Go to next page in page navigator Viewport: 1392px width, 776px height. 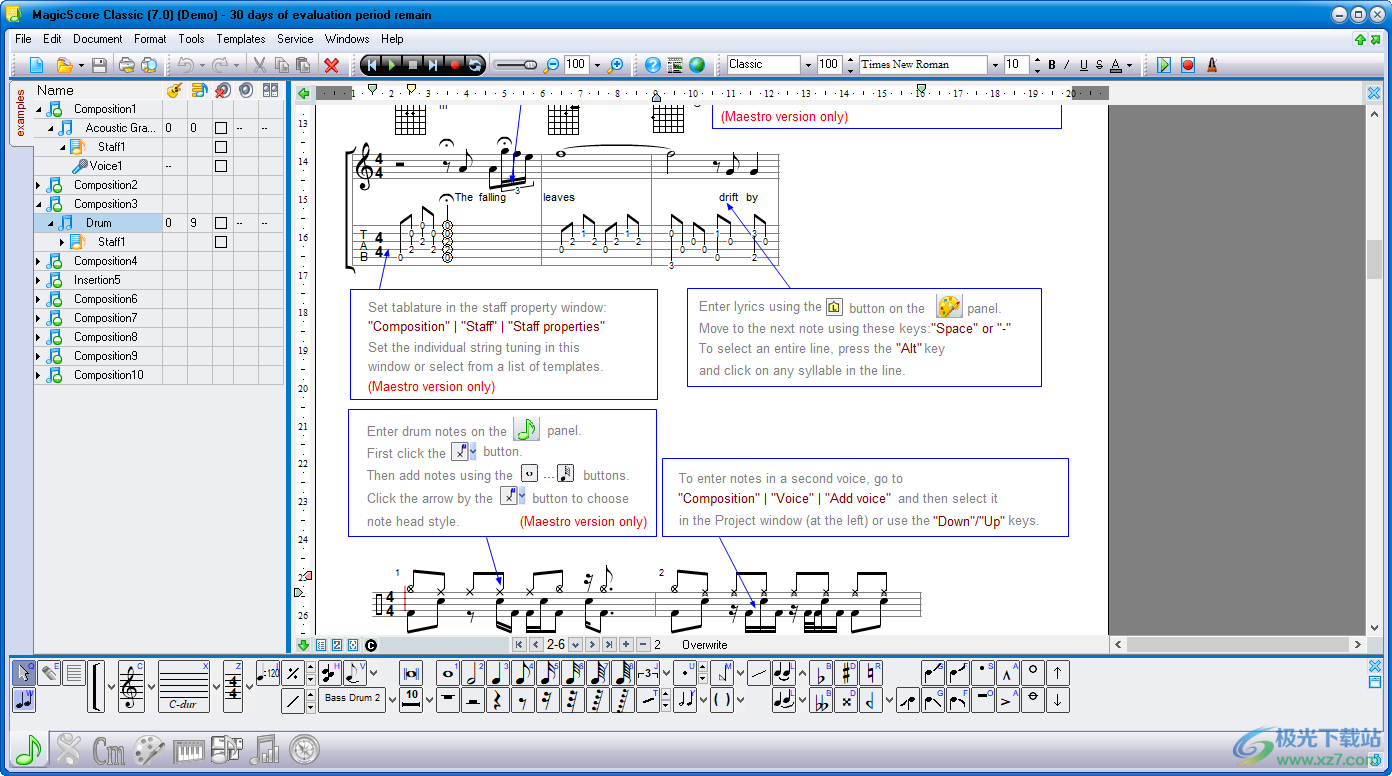[x=591, y=645]
